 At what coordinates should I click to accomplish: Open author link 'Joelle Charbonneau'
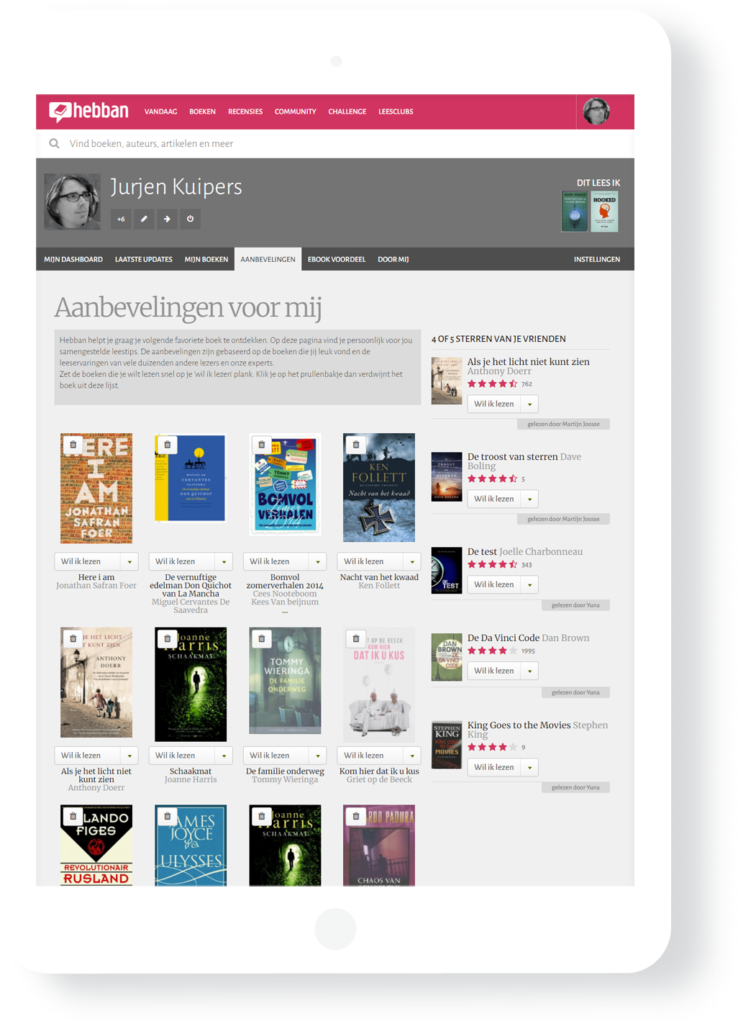point(541,551)
